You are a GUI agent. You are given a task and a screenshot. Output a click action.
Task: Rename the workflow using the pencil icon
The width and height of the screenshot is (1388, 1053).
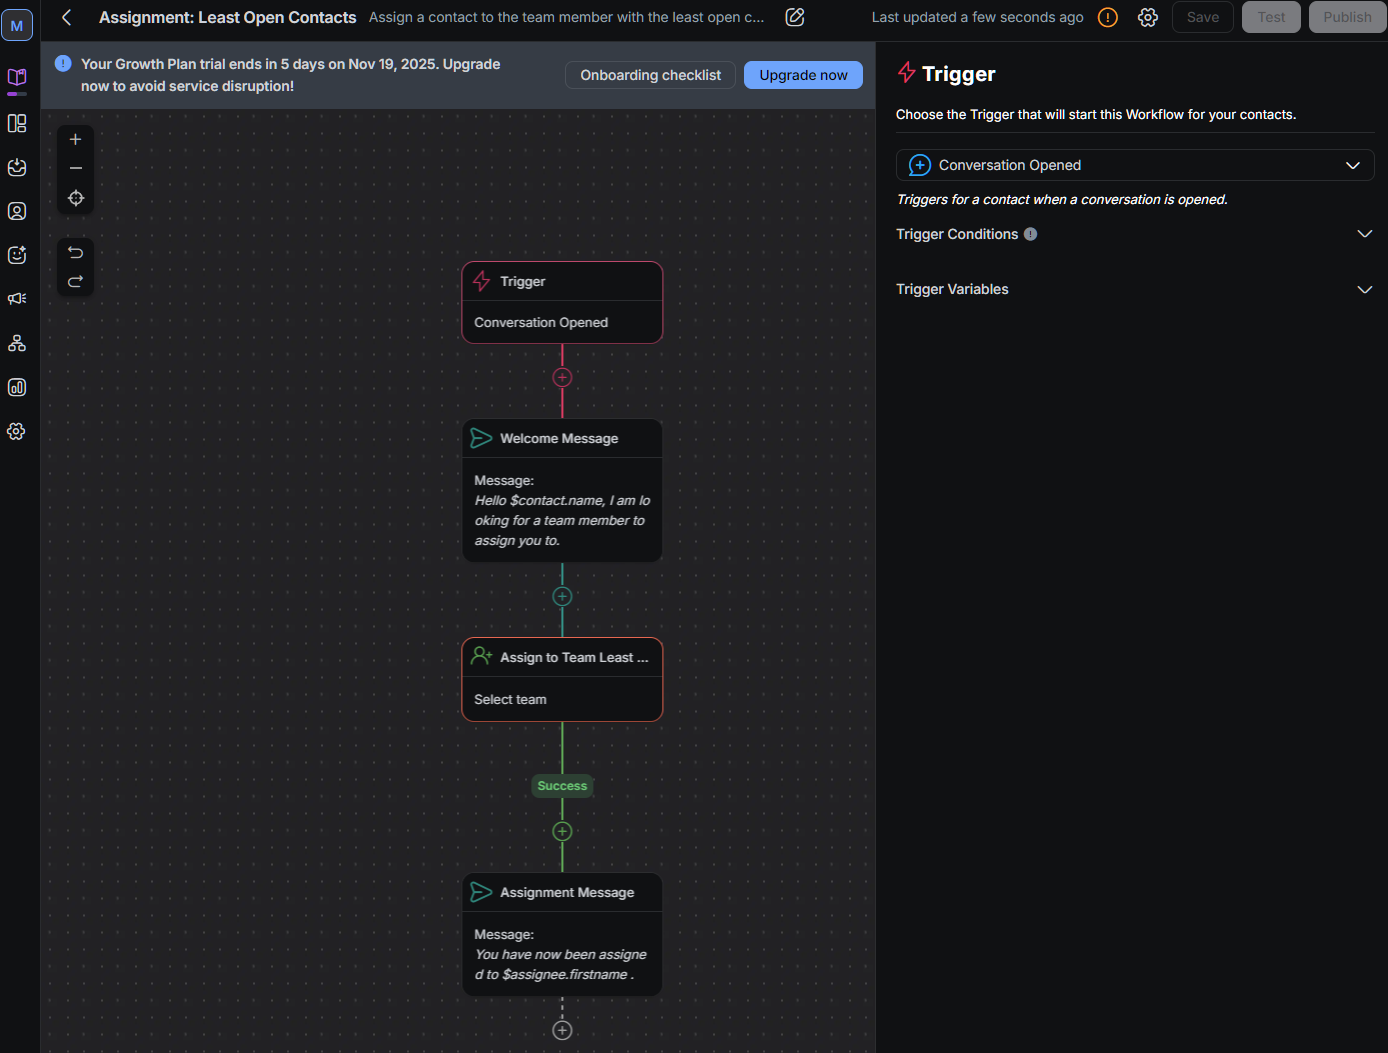click(x=795, y=17)
